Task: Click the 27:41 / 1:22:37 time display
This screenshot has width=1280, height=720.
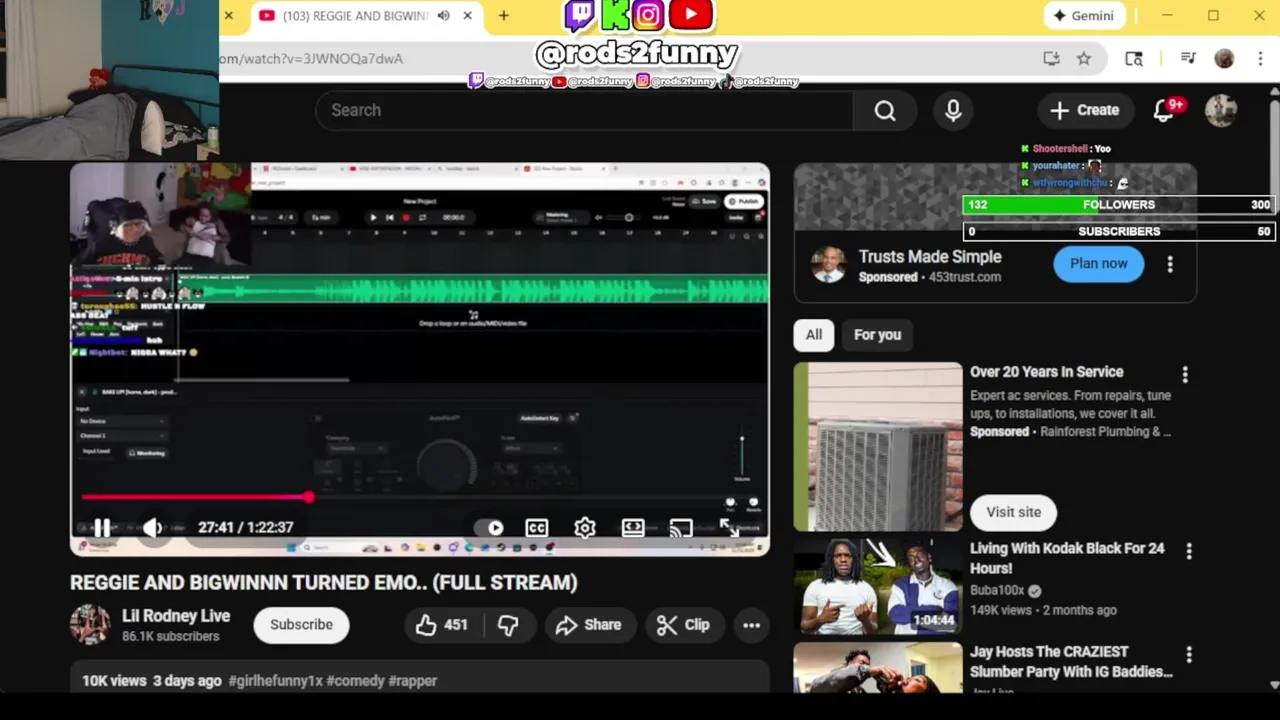Action: (245, 527)
